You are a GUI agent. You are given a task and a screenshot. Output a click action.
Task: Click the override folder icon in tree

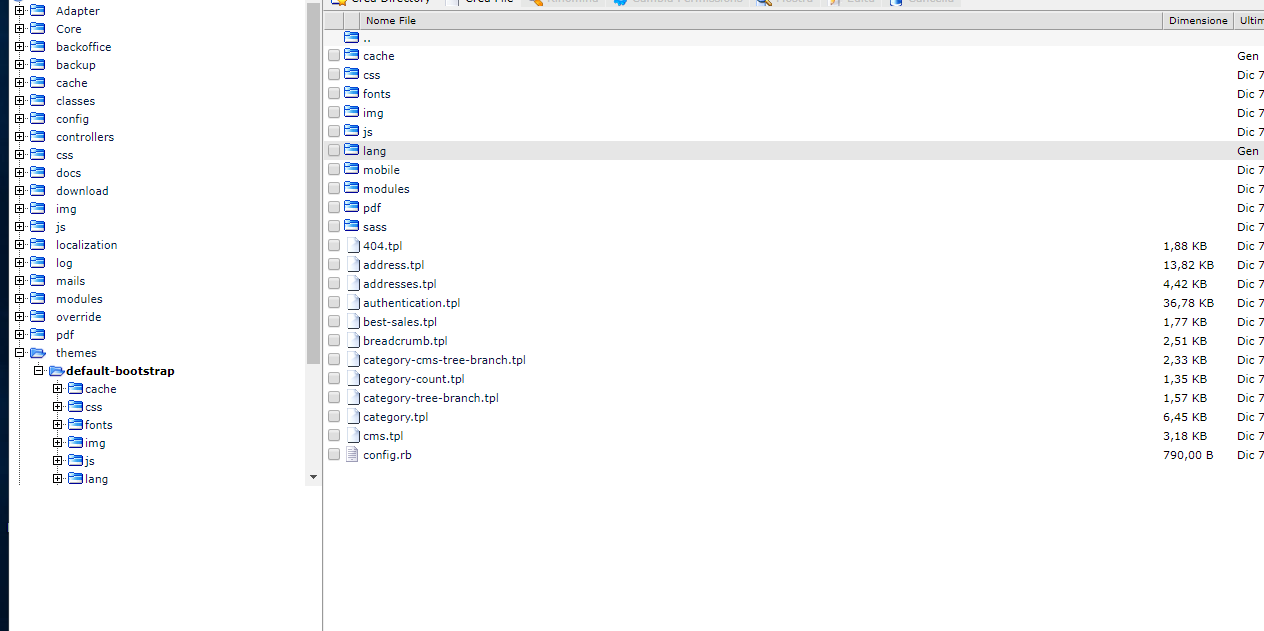tap(38, 316)
